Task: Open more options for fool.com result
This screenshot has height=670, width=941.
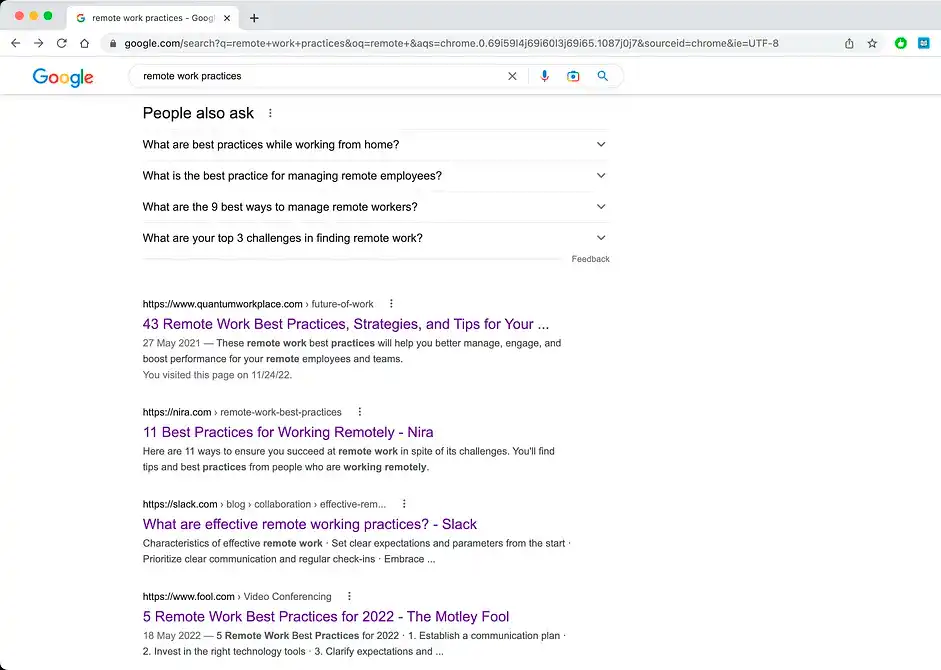Action: click(349, 596)
